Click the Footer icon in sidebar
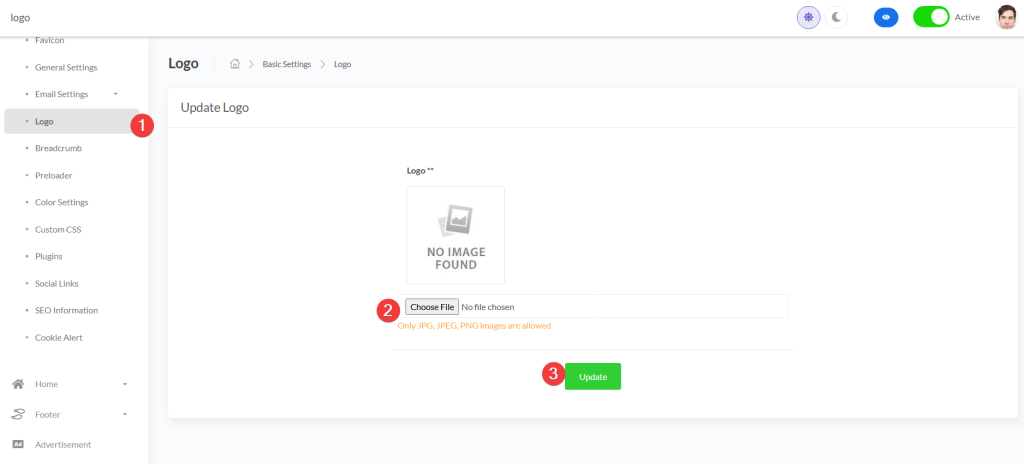 (x=17, y=414)
